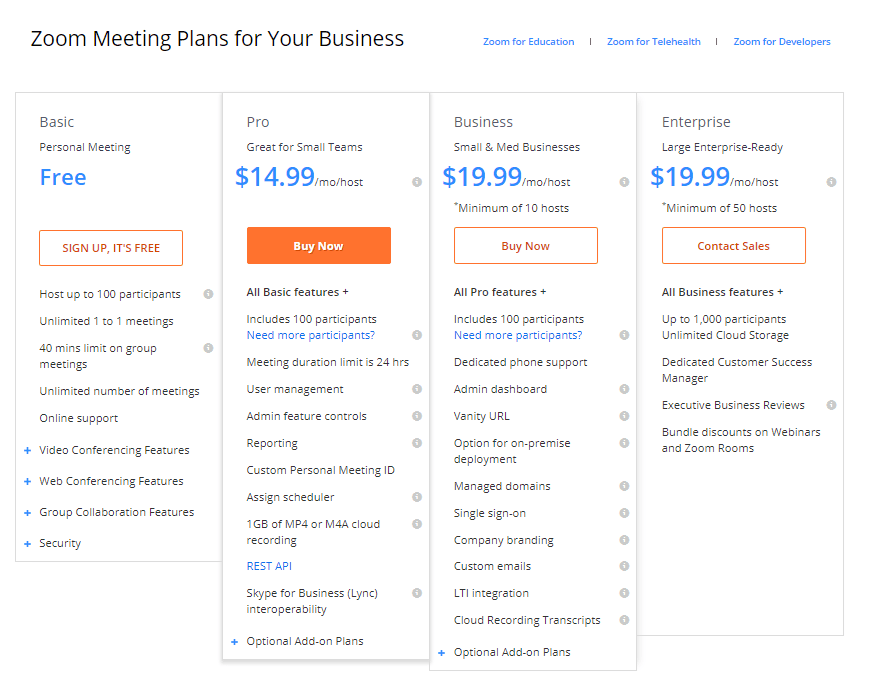Image resolution: width=886 pixels, height=678 pixels.
Task: Click the blue Free price text
Action: coord(63,177)
